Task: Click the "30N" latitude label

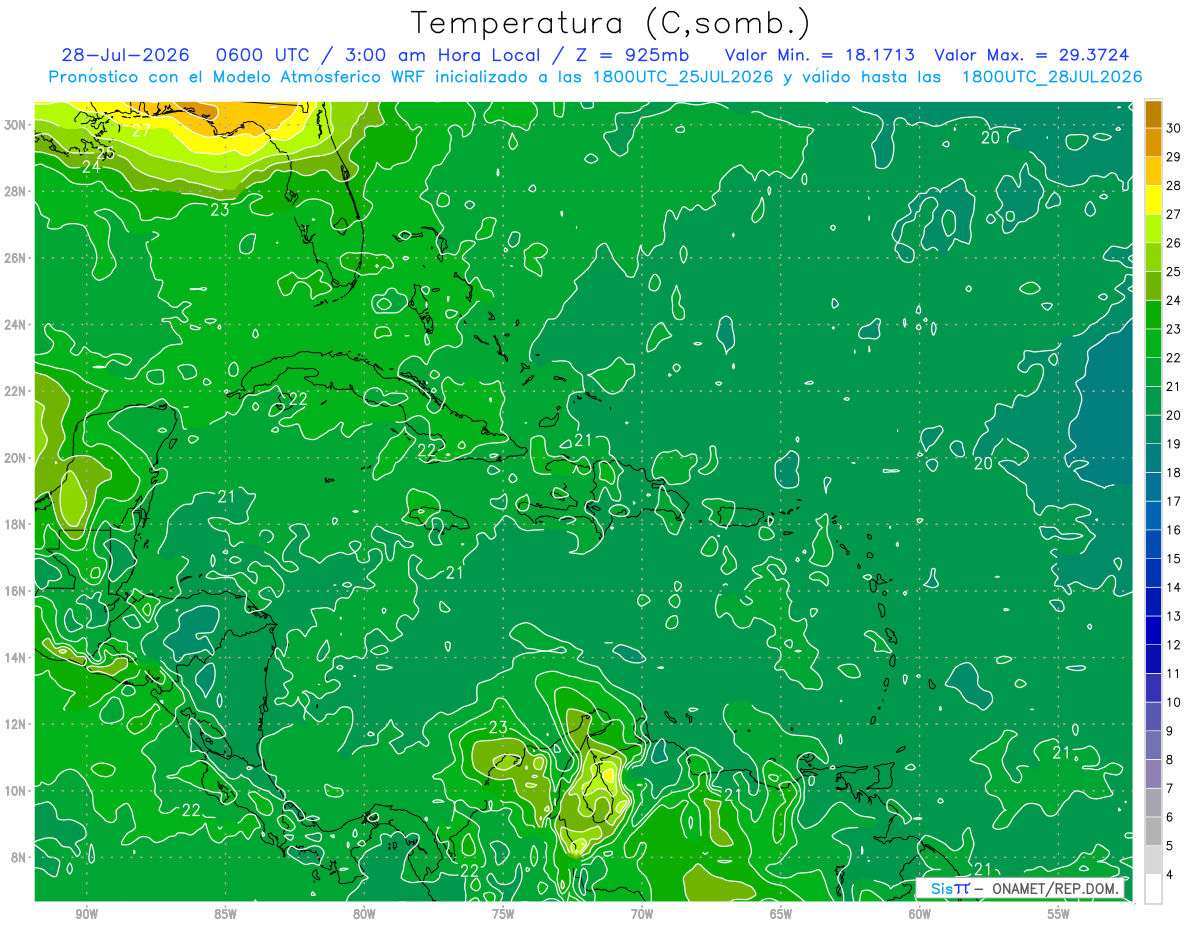Action: coord(16,124)
